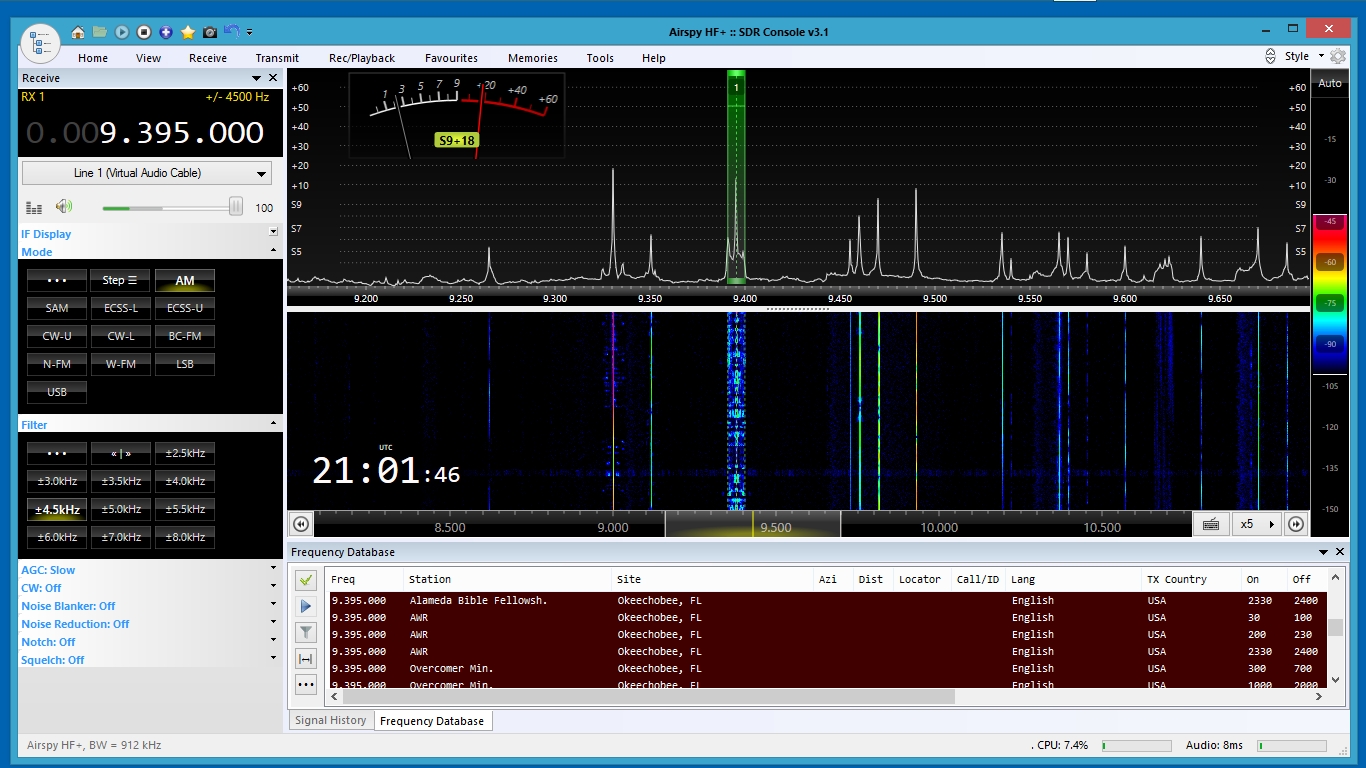The image size is (1366, 768).
Task: Open the equalizer bars icon beside the speaker
Action: click(x=34, y=208)
